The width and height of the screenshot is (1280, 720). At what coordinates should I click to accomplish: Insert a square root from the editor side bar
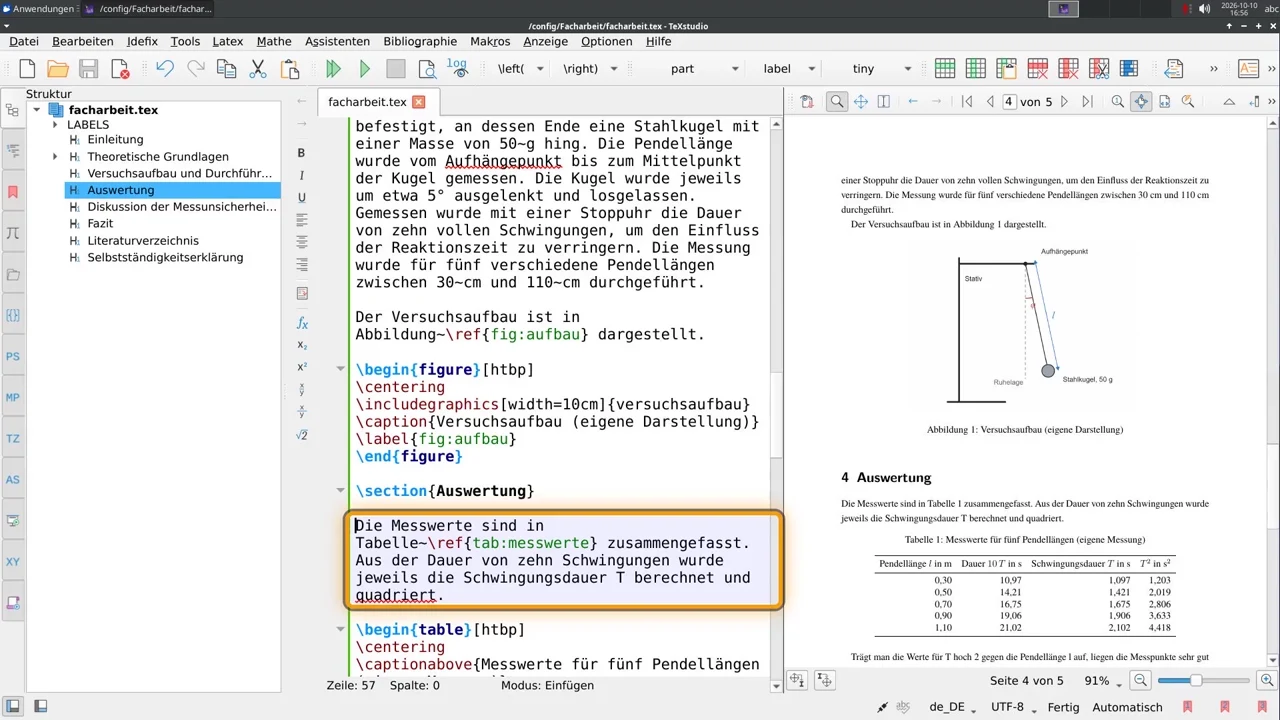coord(302,436)
